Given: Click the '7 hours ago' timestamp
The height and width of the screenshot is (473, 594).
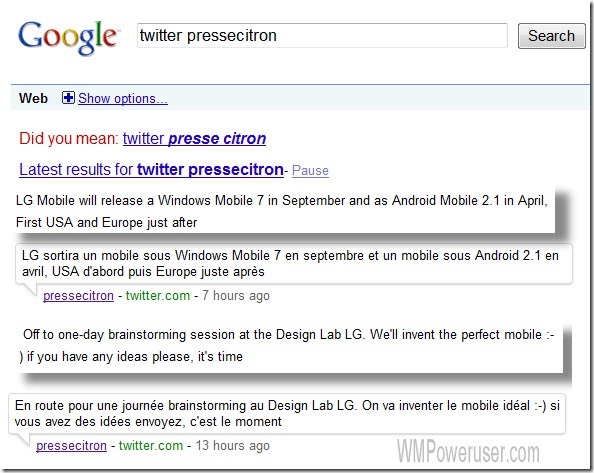Looking at the screenshot, I should 236,295.
